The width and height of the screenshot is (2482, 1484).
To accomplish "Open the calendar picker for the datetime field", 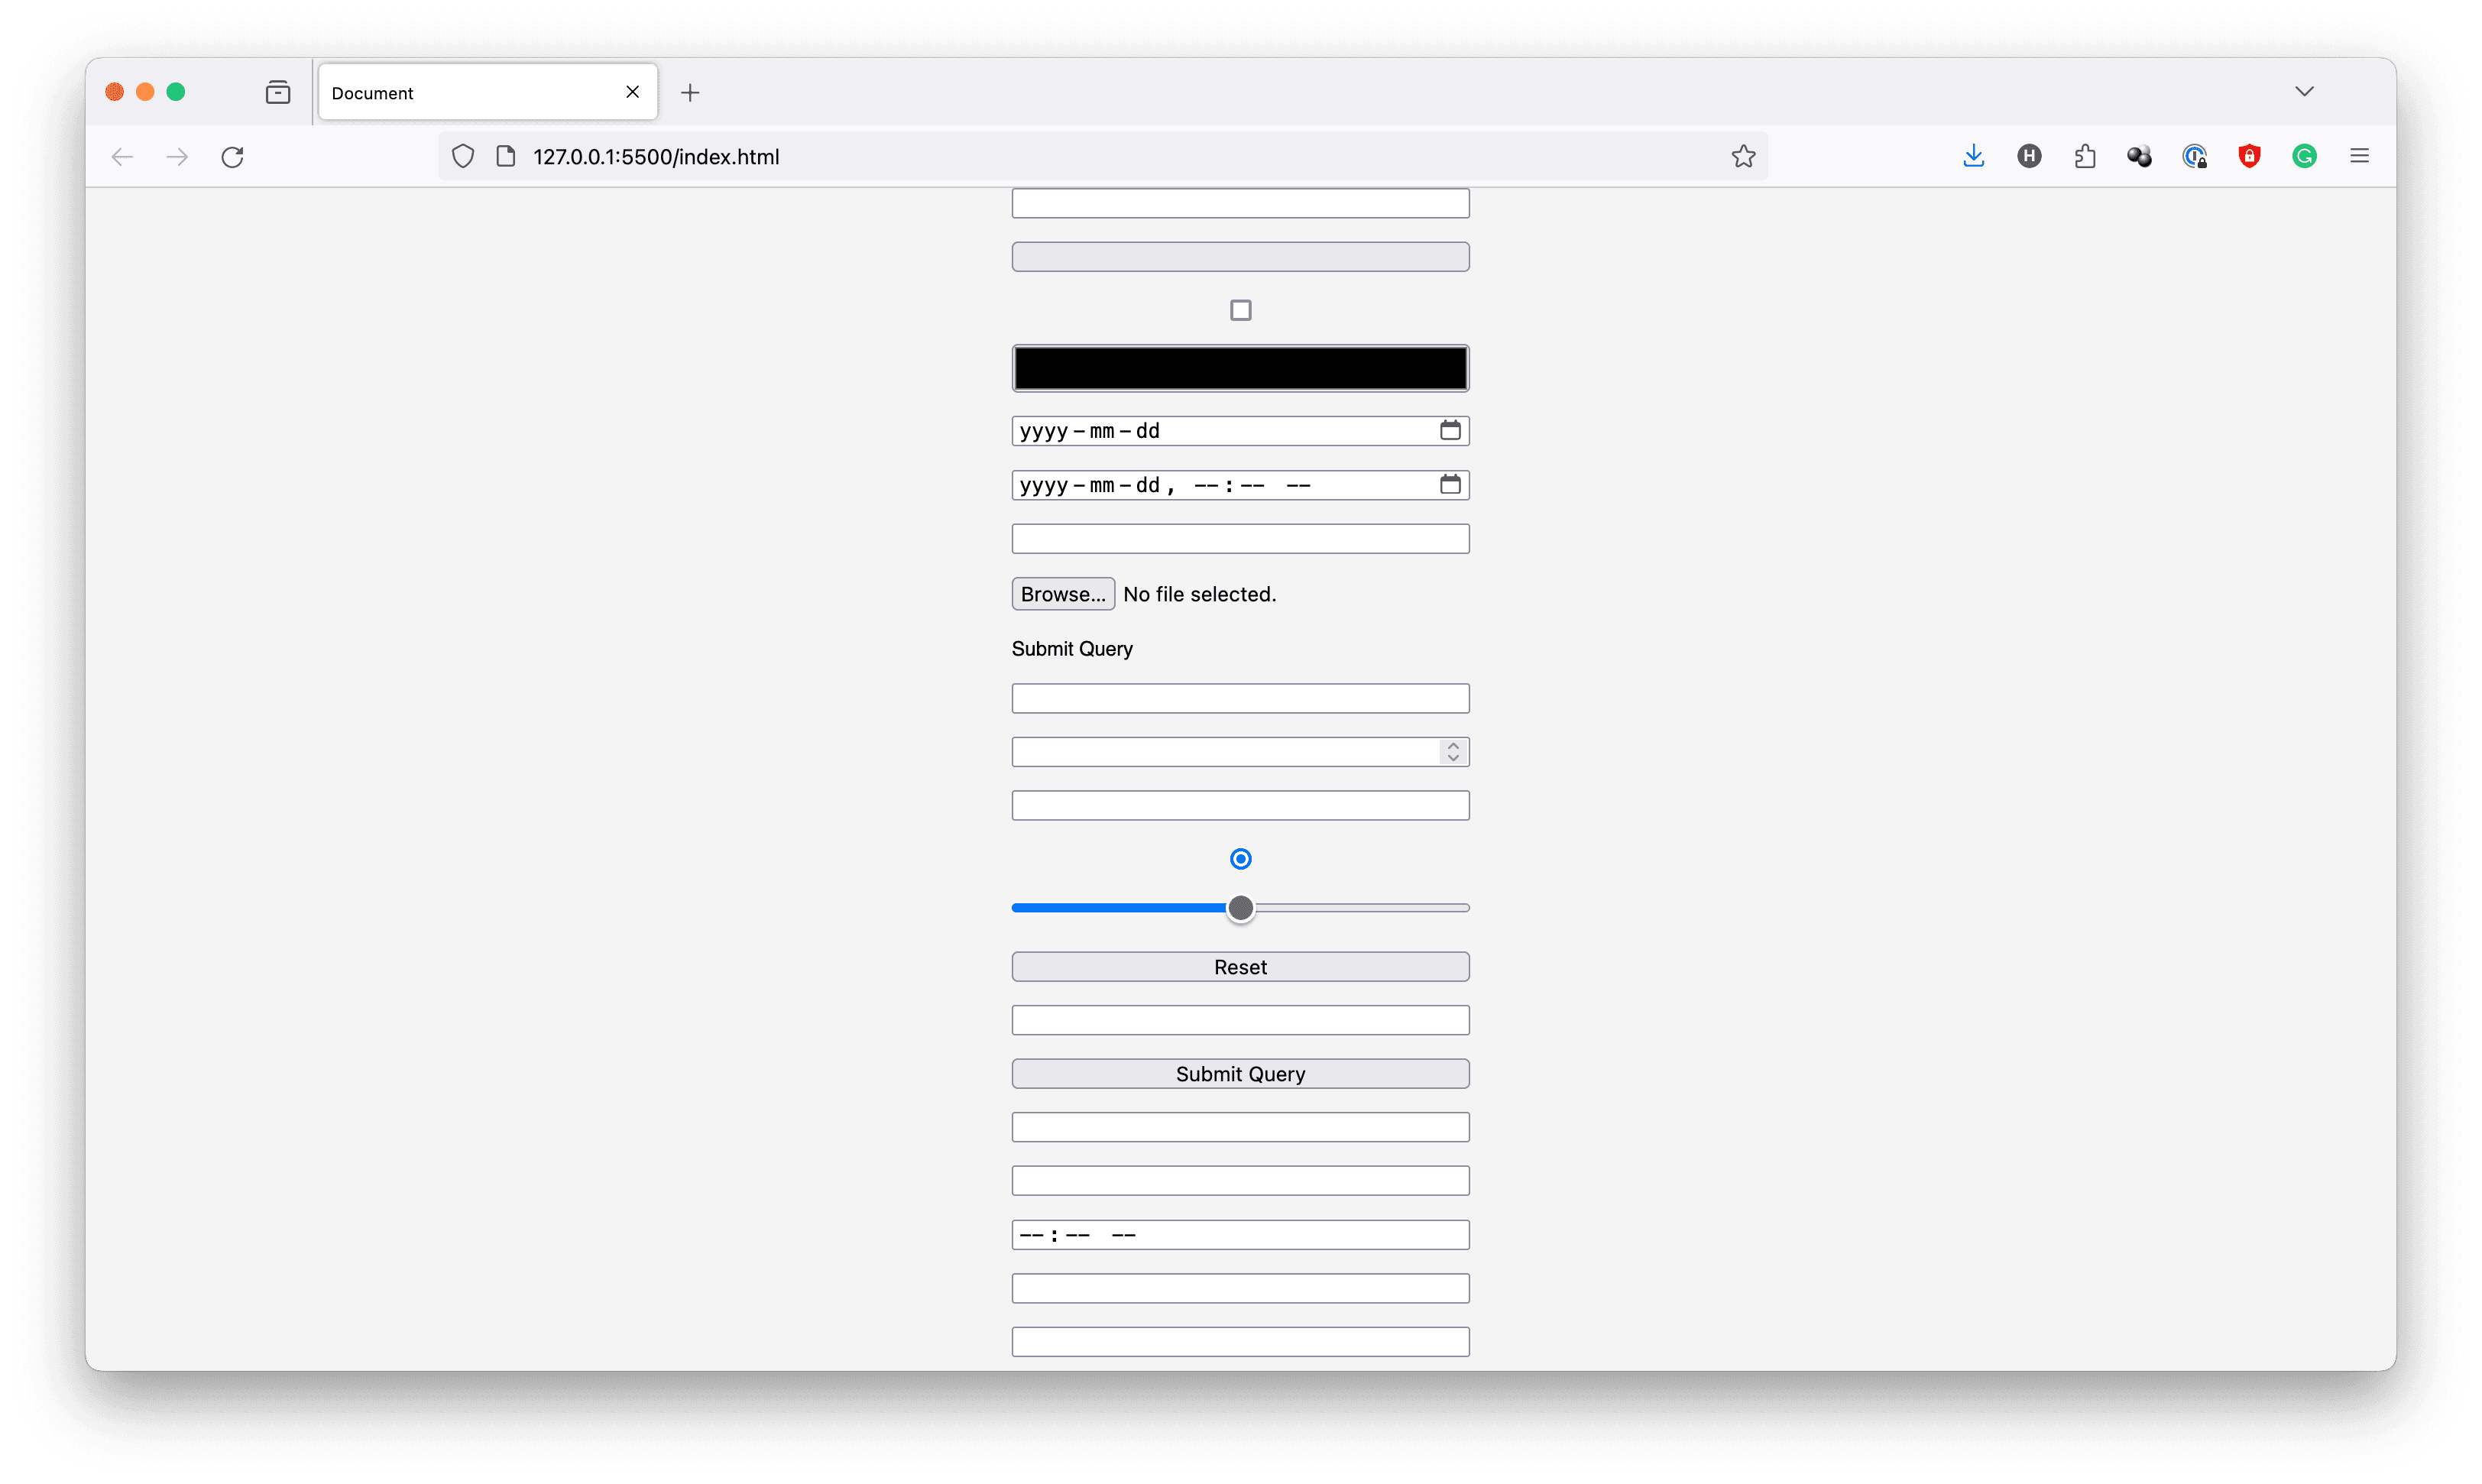I will coord(1449,484).
